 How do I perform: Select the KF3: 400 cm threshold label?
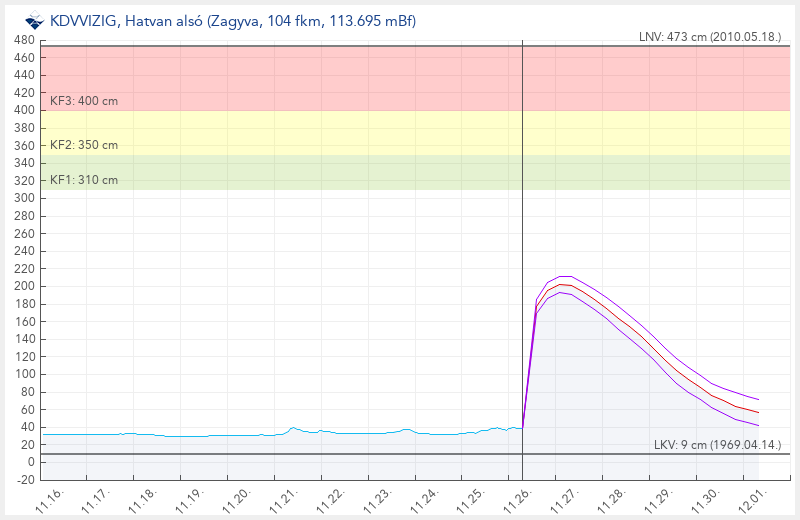(84, 101)
